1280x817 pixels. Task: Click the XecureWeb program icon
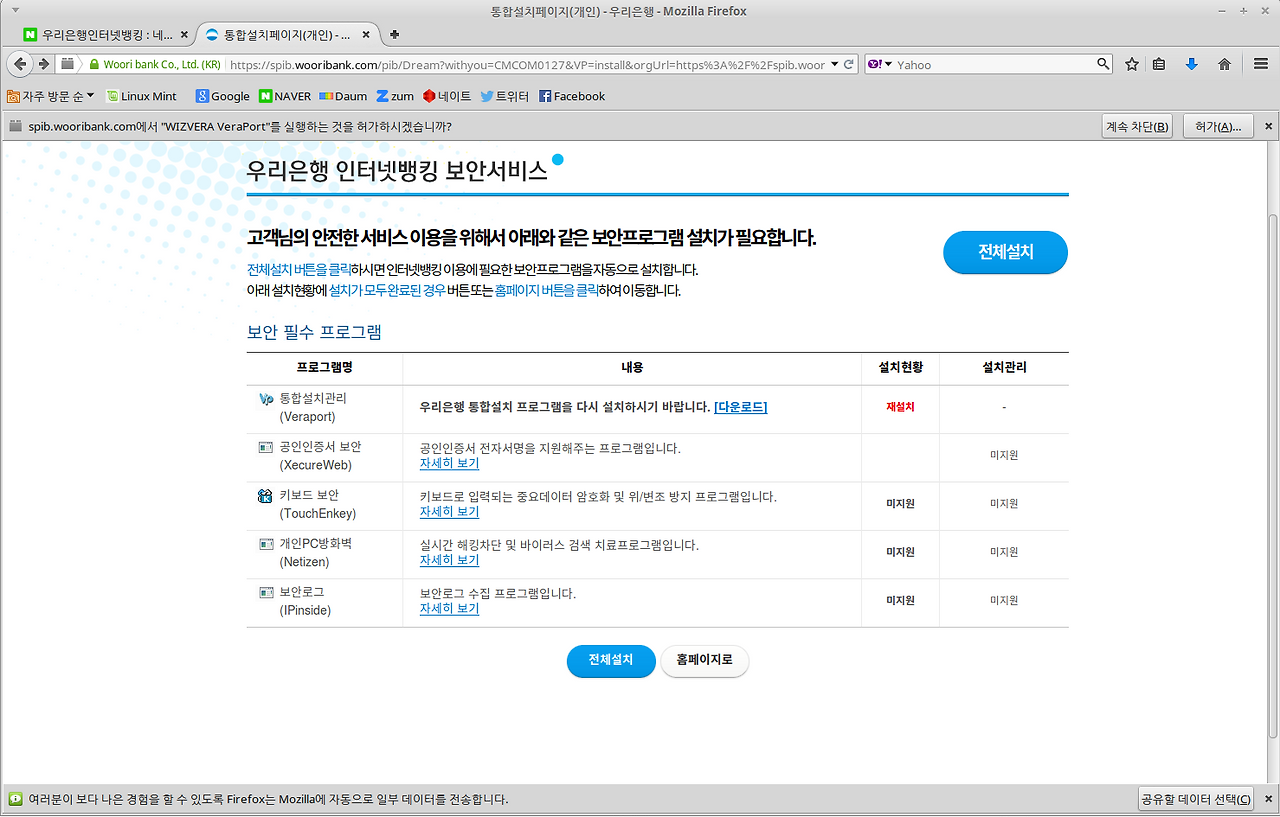(x=266, y=447)
